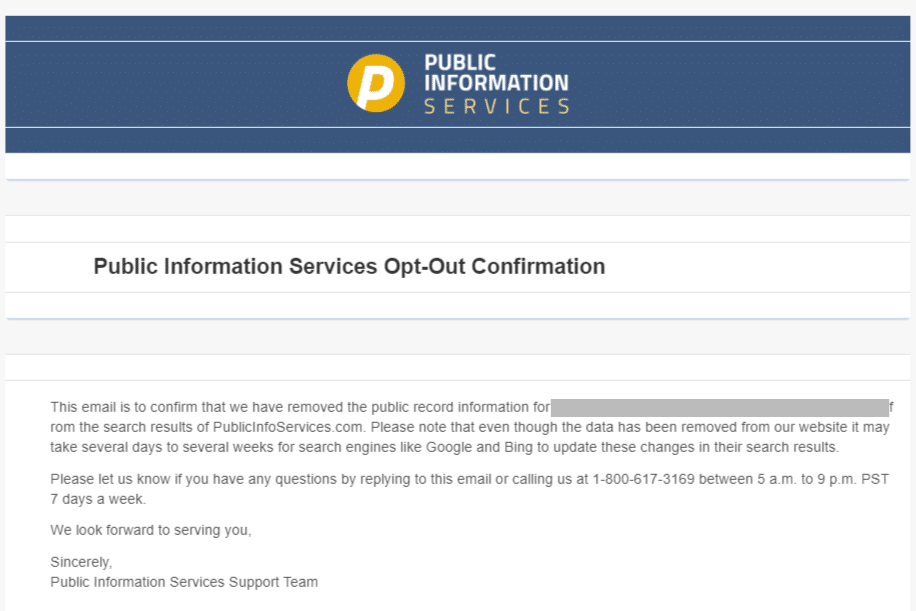Viewport: 916px width, 611px height.
Task: Click the yellow P logo icon
Action: coord(376,83)
